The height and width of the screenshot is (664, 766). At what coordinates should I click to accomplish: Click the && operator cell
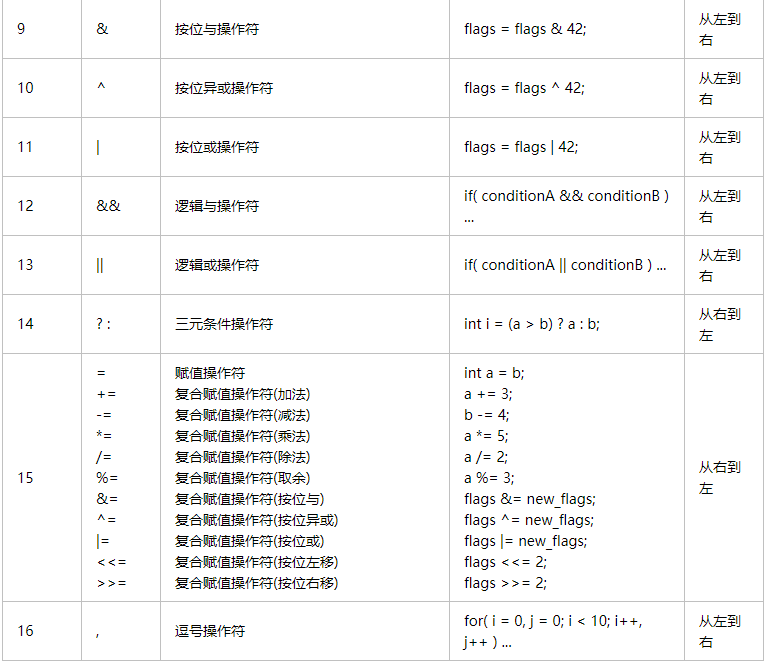[x=121, y=206]
